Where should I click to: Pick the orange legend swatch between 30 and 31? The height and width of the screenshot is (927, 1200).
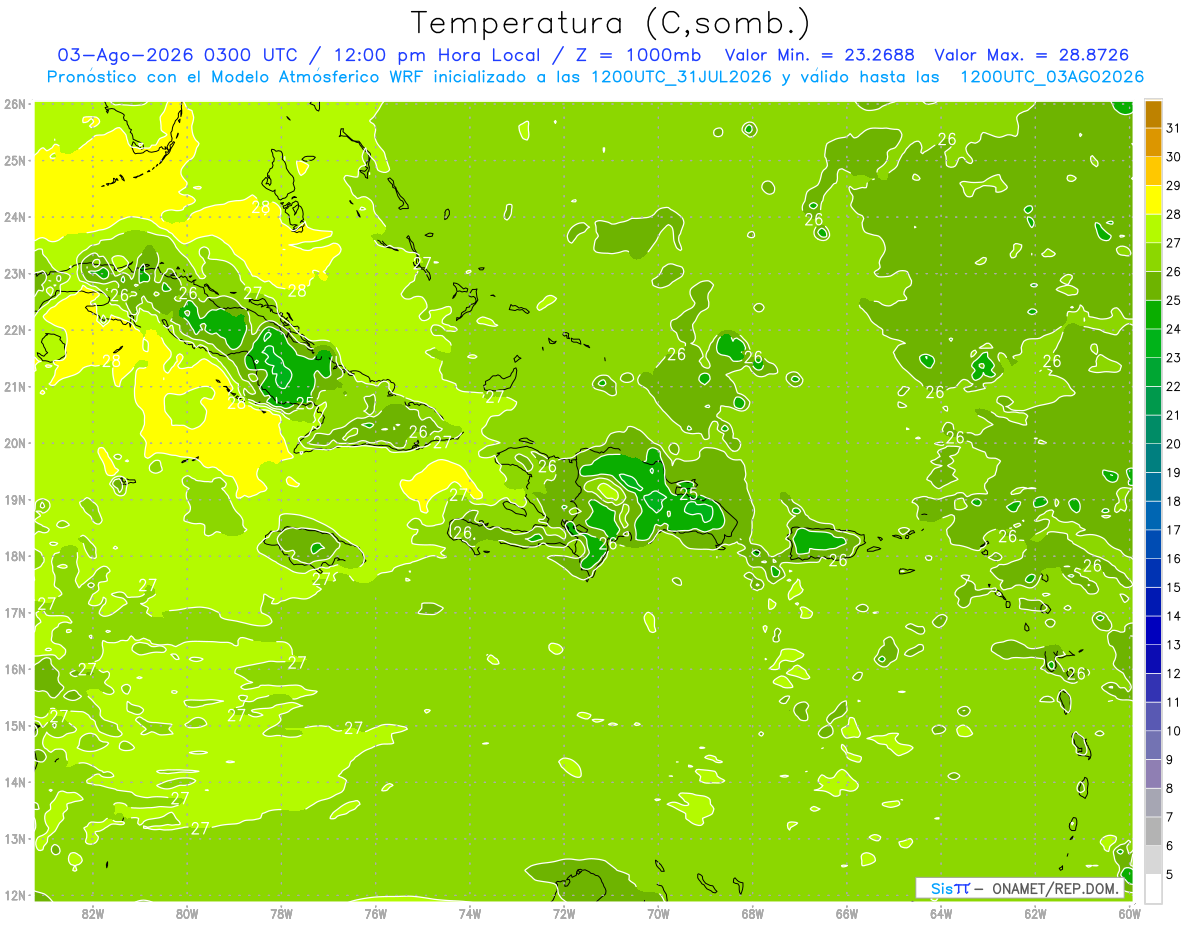(1153, 143)
